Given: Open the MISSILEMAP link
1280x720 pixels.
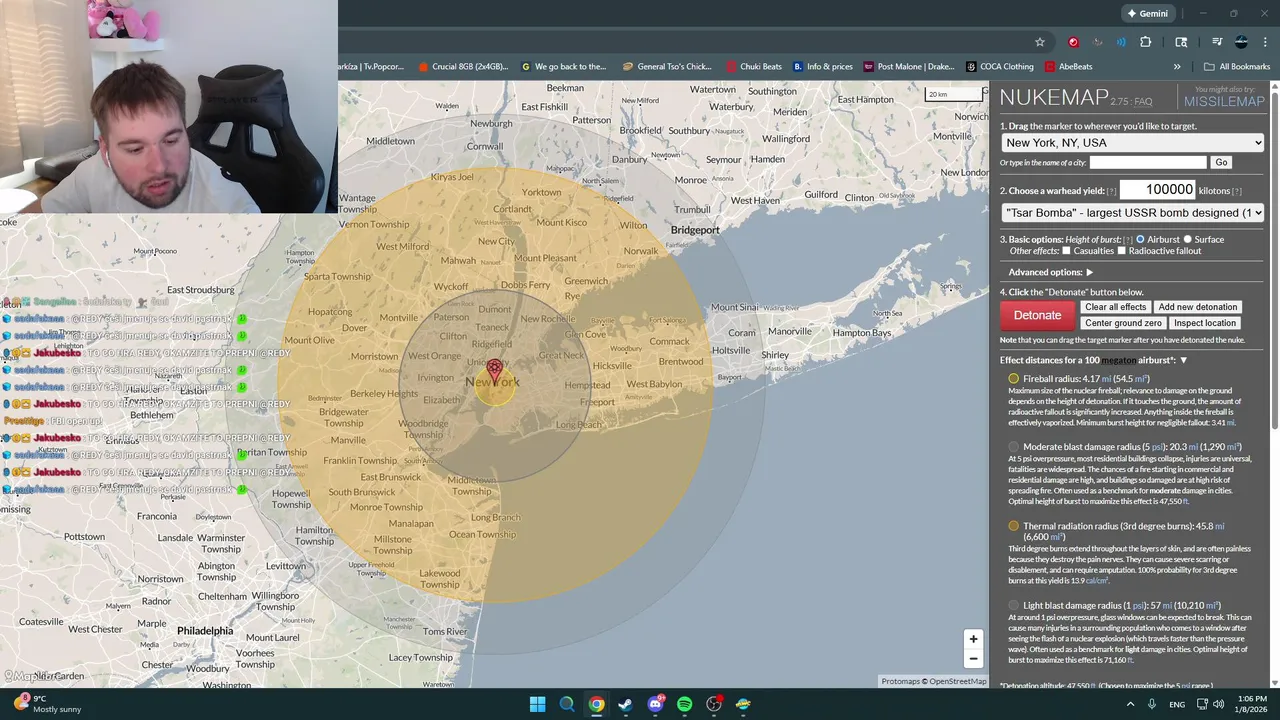Looking at the screenshot, I should pos(1224,102).
